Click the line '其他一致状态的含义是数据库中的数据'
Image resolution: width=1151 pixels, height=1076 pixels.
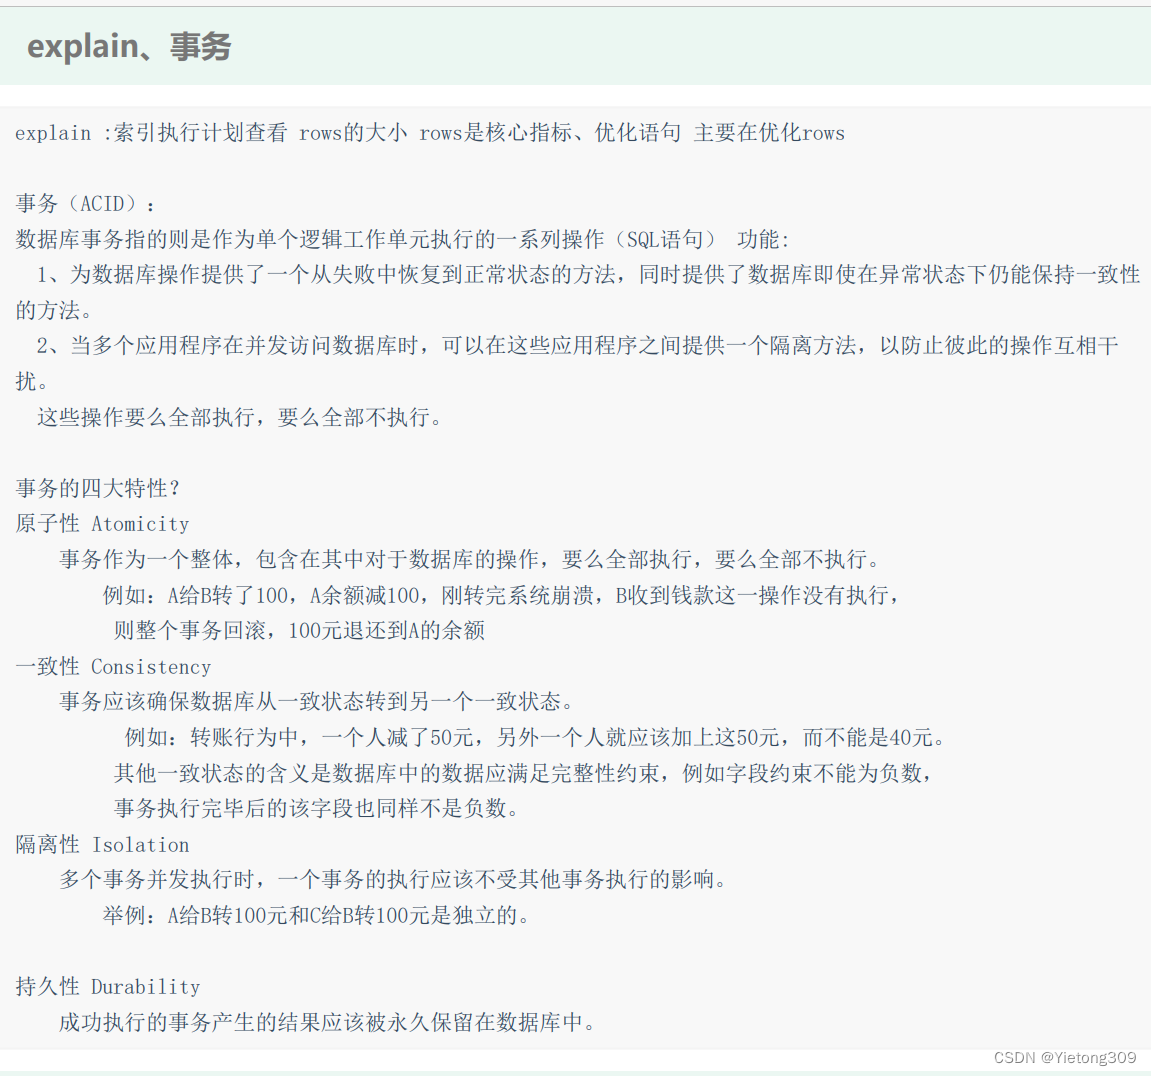[x=523, y=773]
